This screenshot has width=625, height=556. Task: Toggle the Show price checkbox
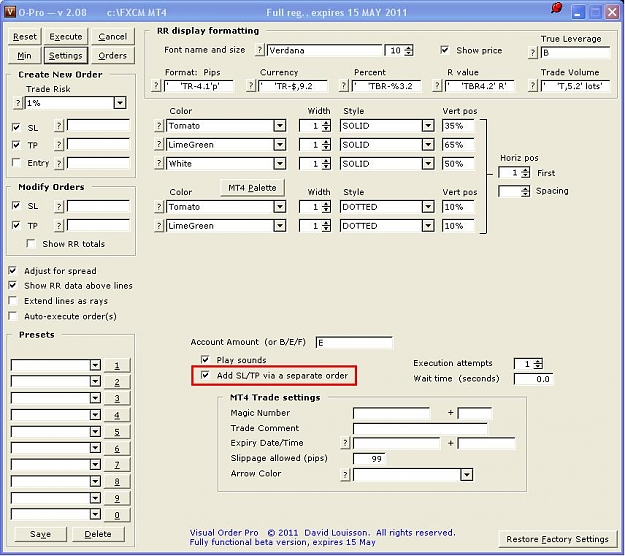[x=444, y=50]
